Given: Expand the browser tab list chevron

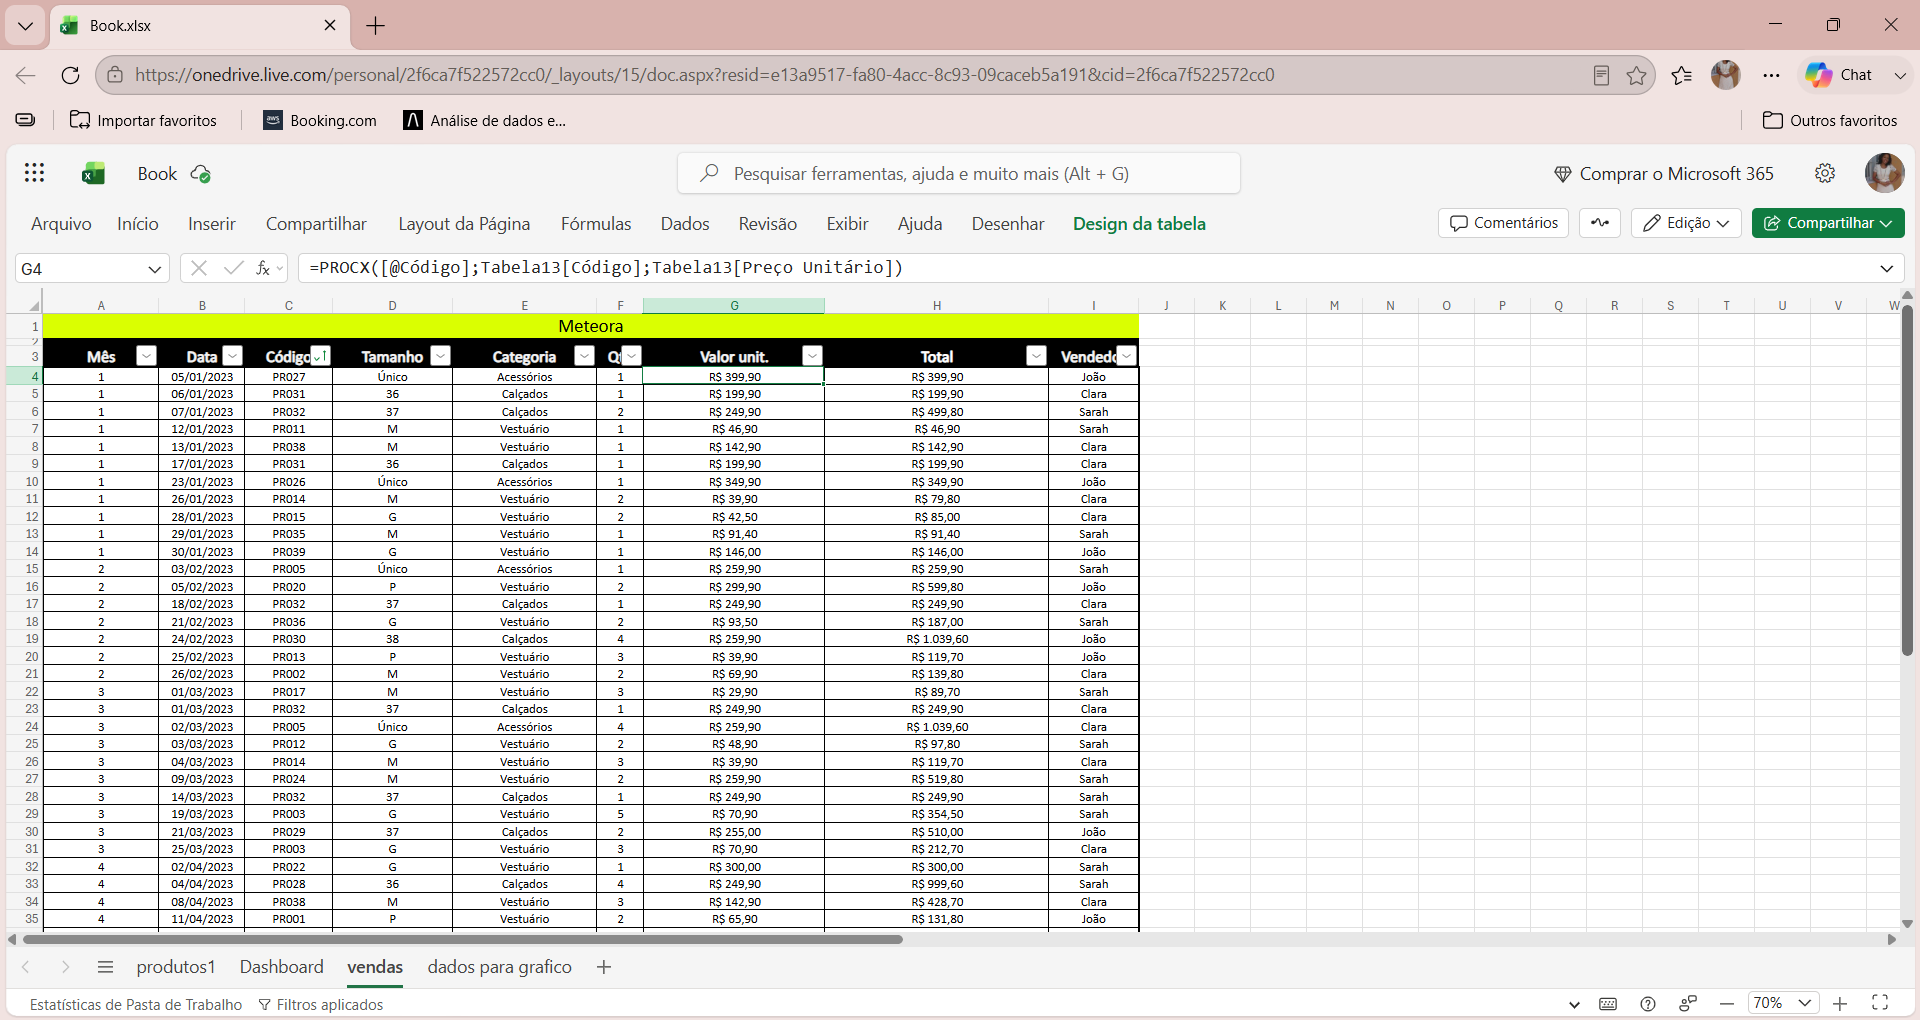Looking at the screenshot, I should 25,26.
